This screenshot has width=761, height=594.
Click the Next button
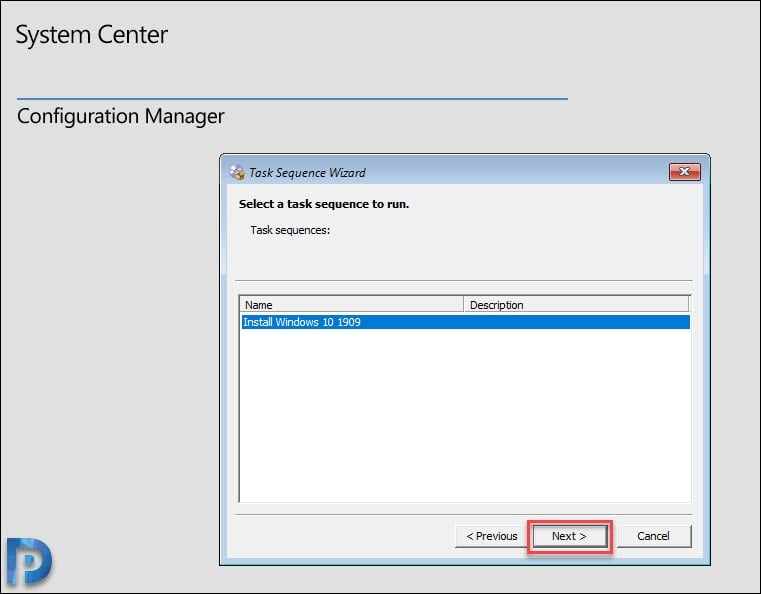(570, 536)
